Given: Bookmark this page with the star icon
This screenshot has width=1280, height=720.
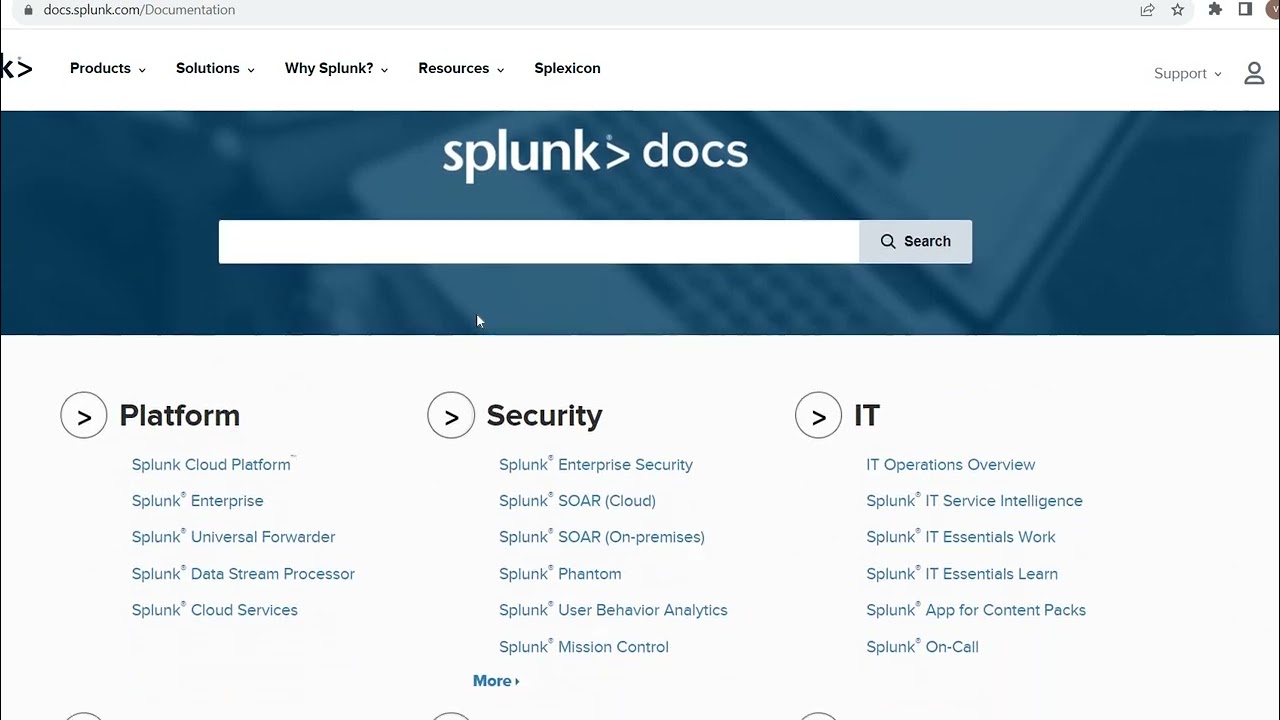Looking at the screenshot, I should coord(1177,10).
